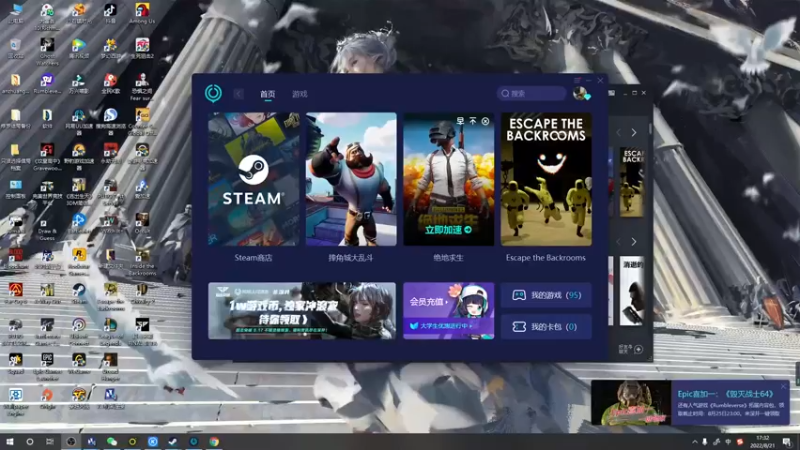
Task: Click the Chrome icon on the taskbar
Action: click(214, 442)
